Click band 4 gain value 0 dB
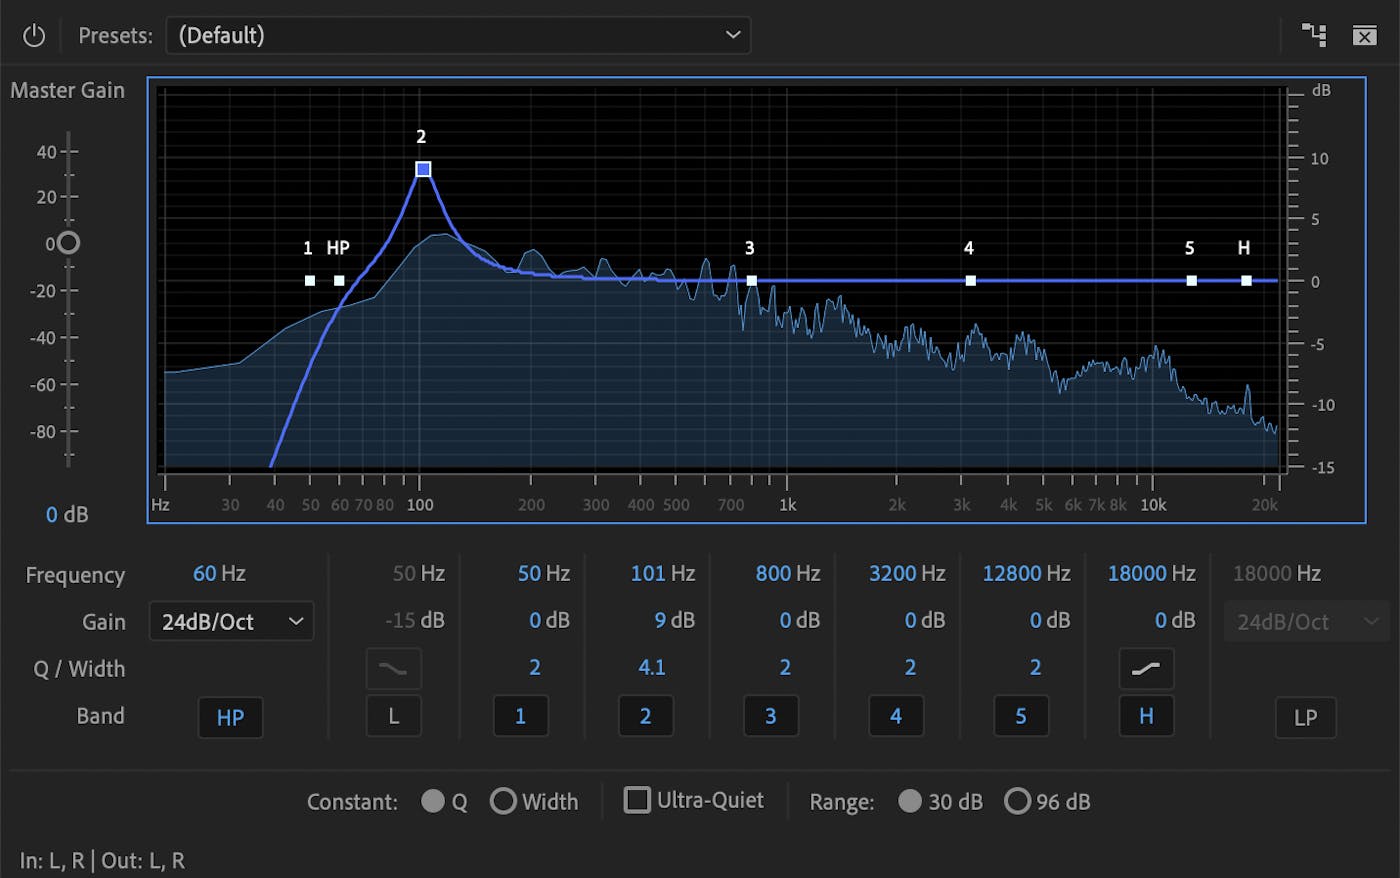Image resolution: width=1400 pixels, height=878 pixels. point(925,621)
